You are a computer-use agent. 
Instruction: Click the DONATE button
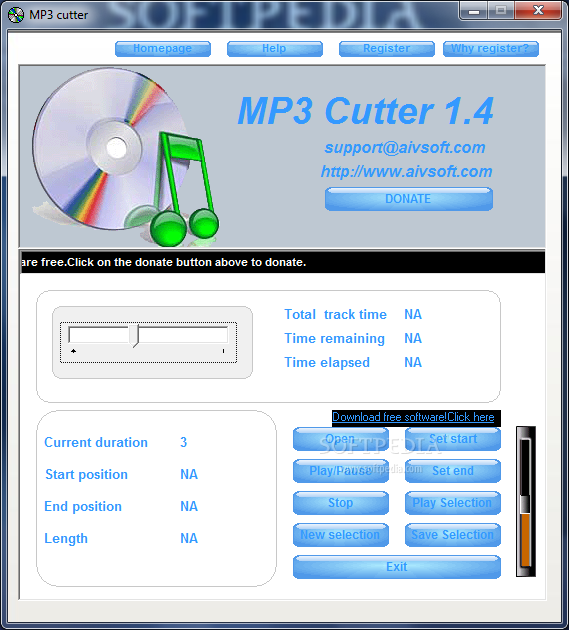pos(409,199)
